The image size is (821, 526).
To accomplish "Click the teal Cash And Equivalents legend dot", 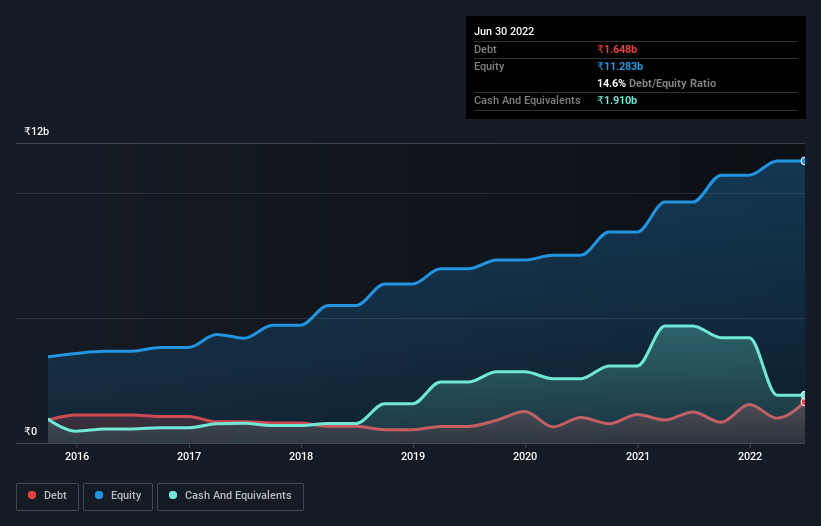I will (173, 495).
